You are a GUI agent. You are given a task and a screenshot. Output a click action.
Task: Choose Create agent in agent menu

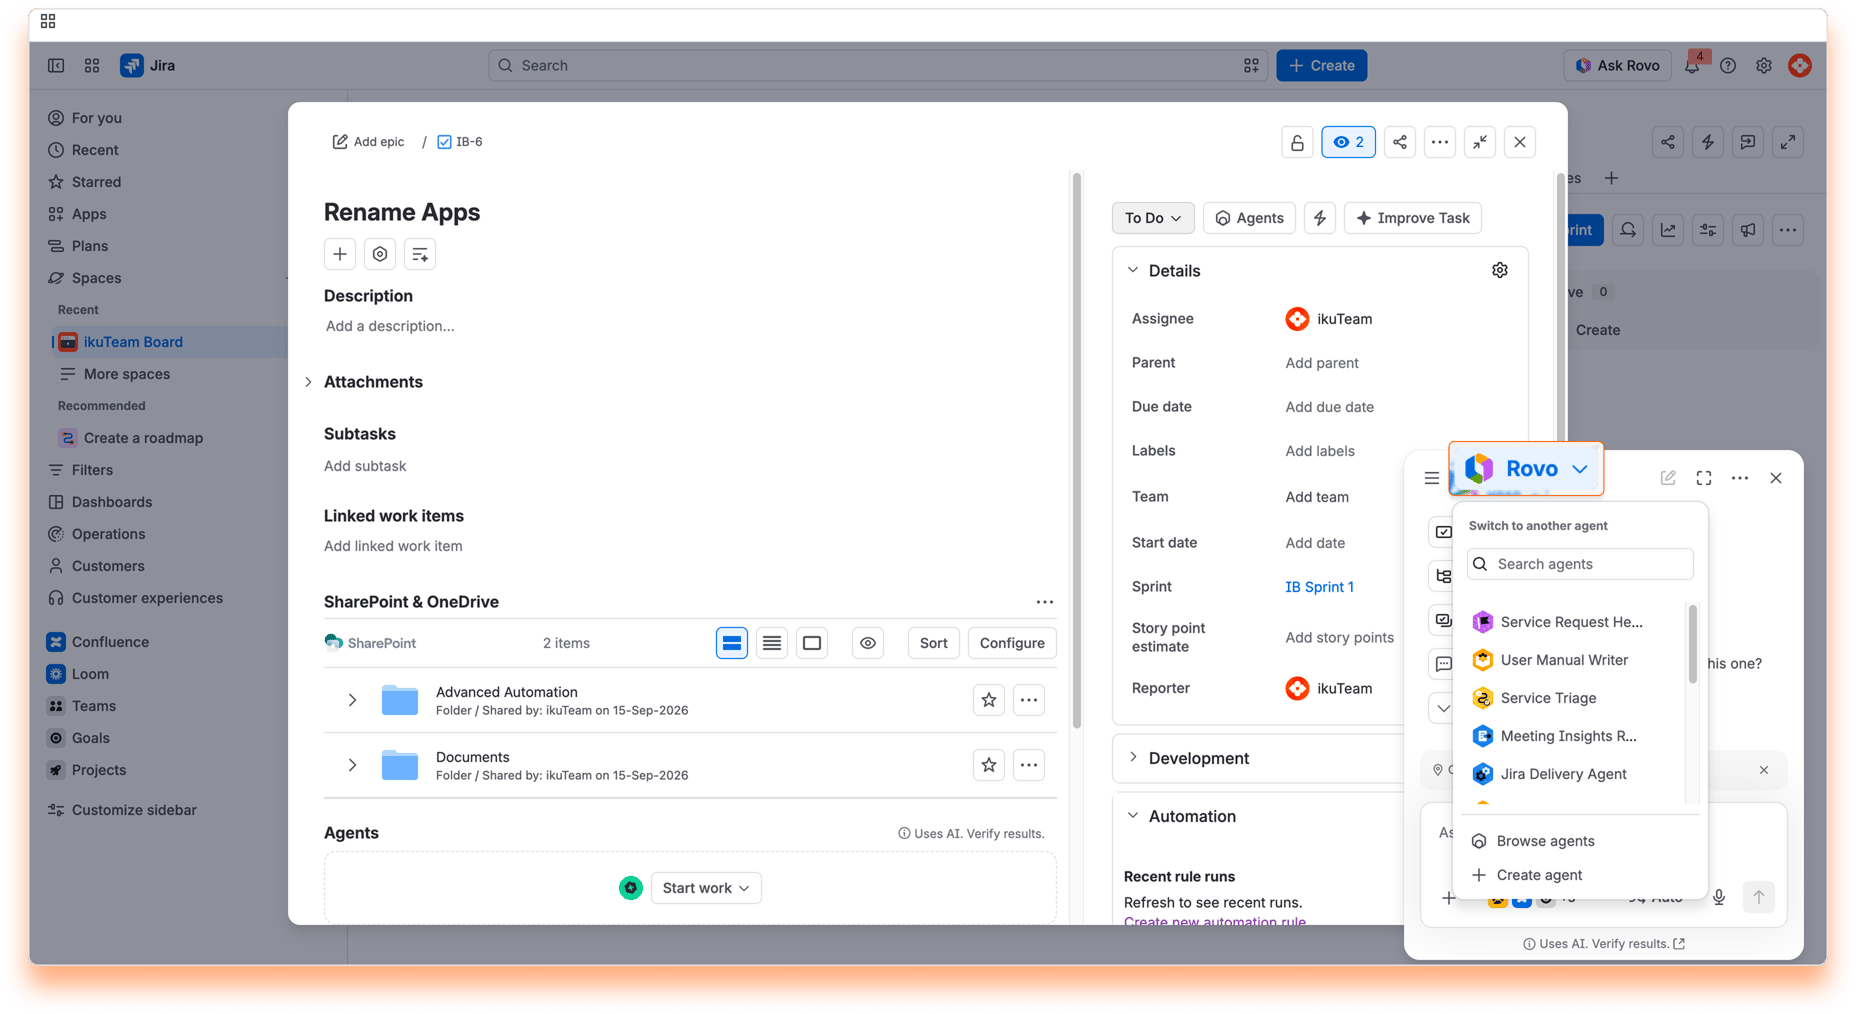1538,875
